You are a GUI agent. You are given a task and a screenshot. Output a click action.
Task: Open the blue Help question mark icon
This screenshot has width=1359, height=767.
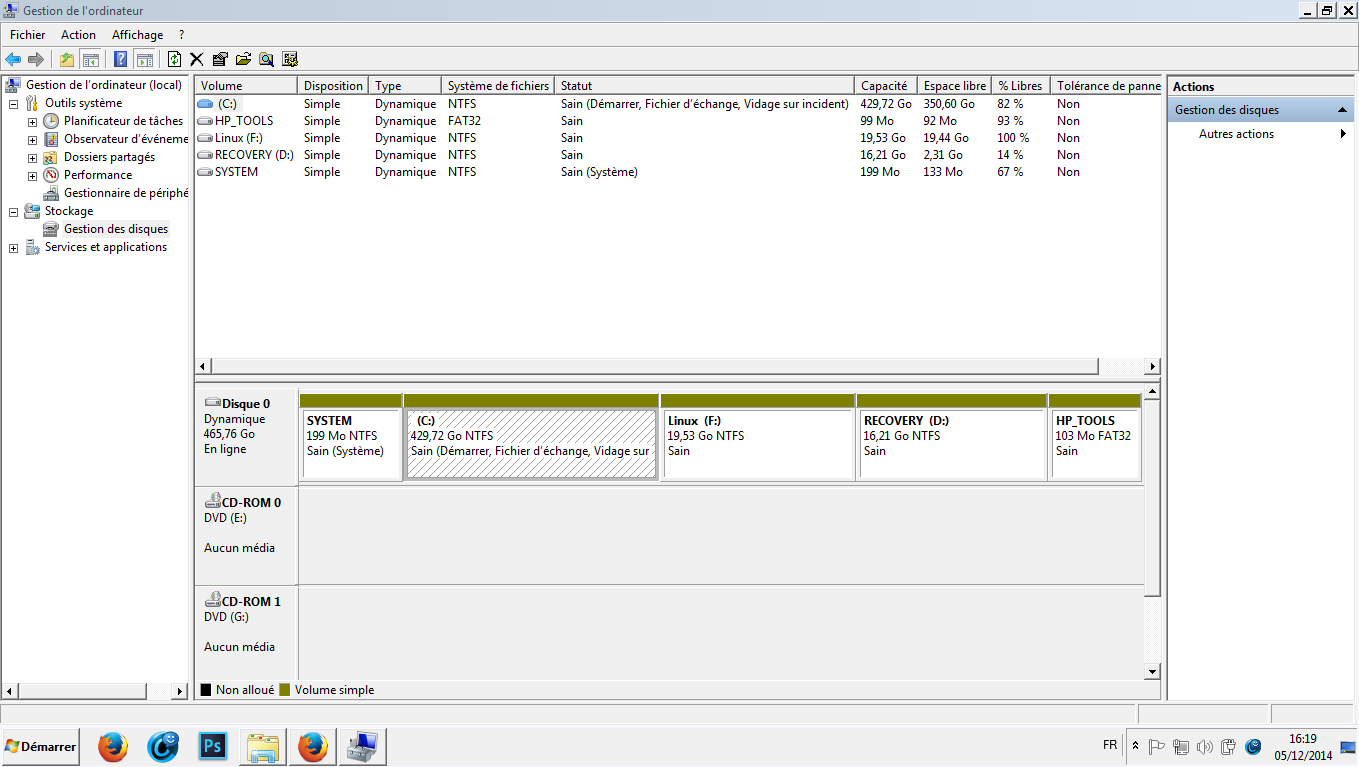(x=120, y=59)
